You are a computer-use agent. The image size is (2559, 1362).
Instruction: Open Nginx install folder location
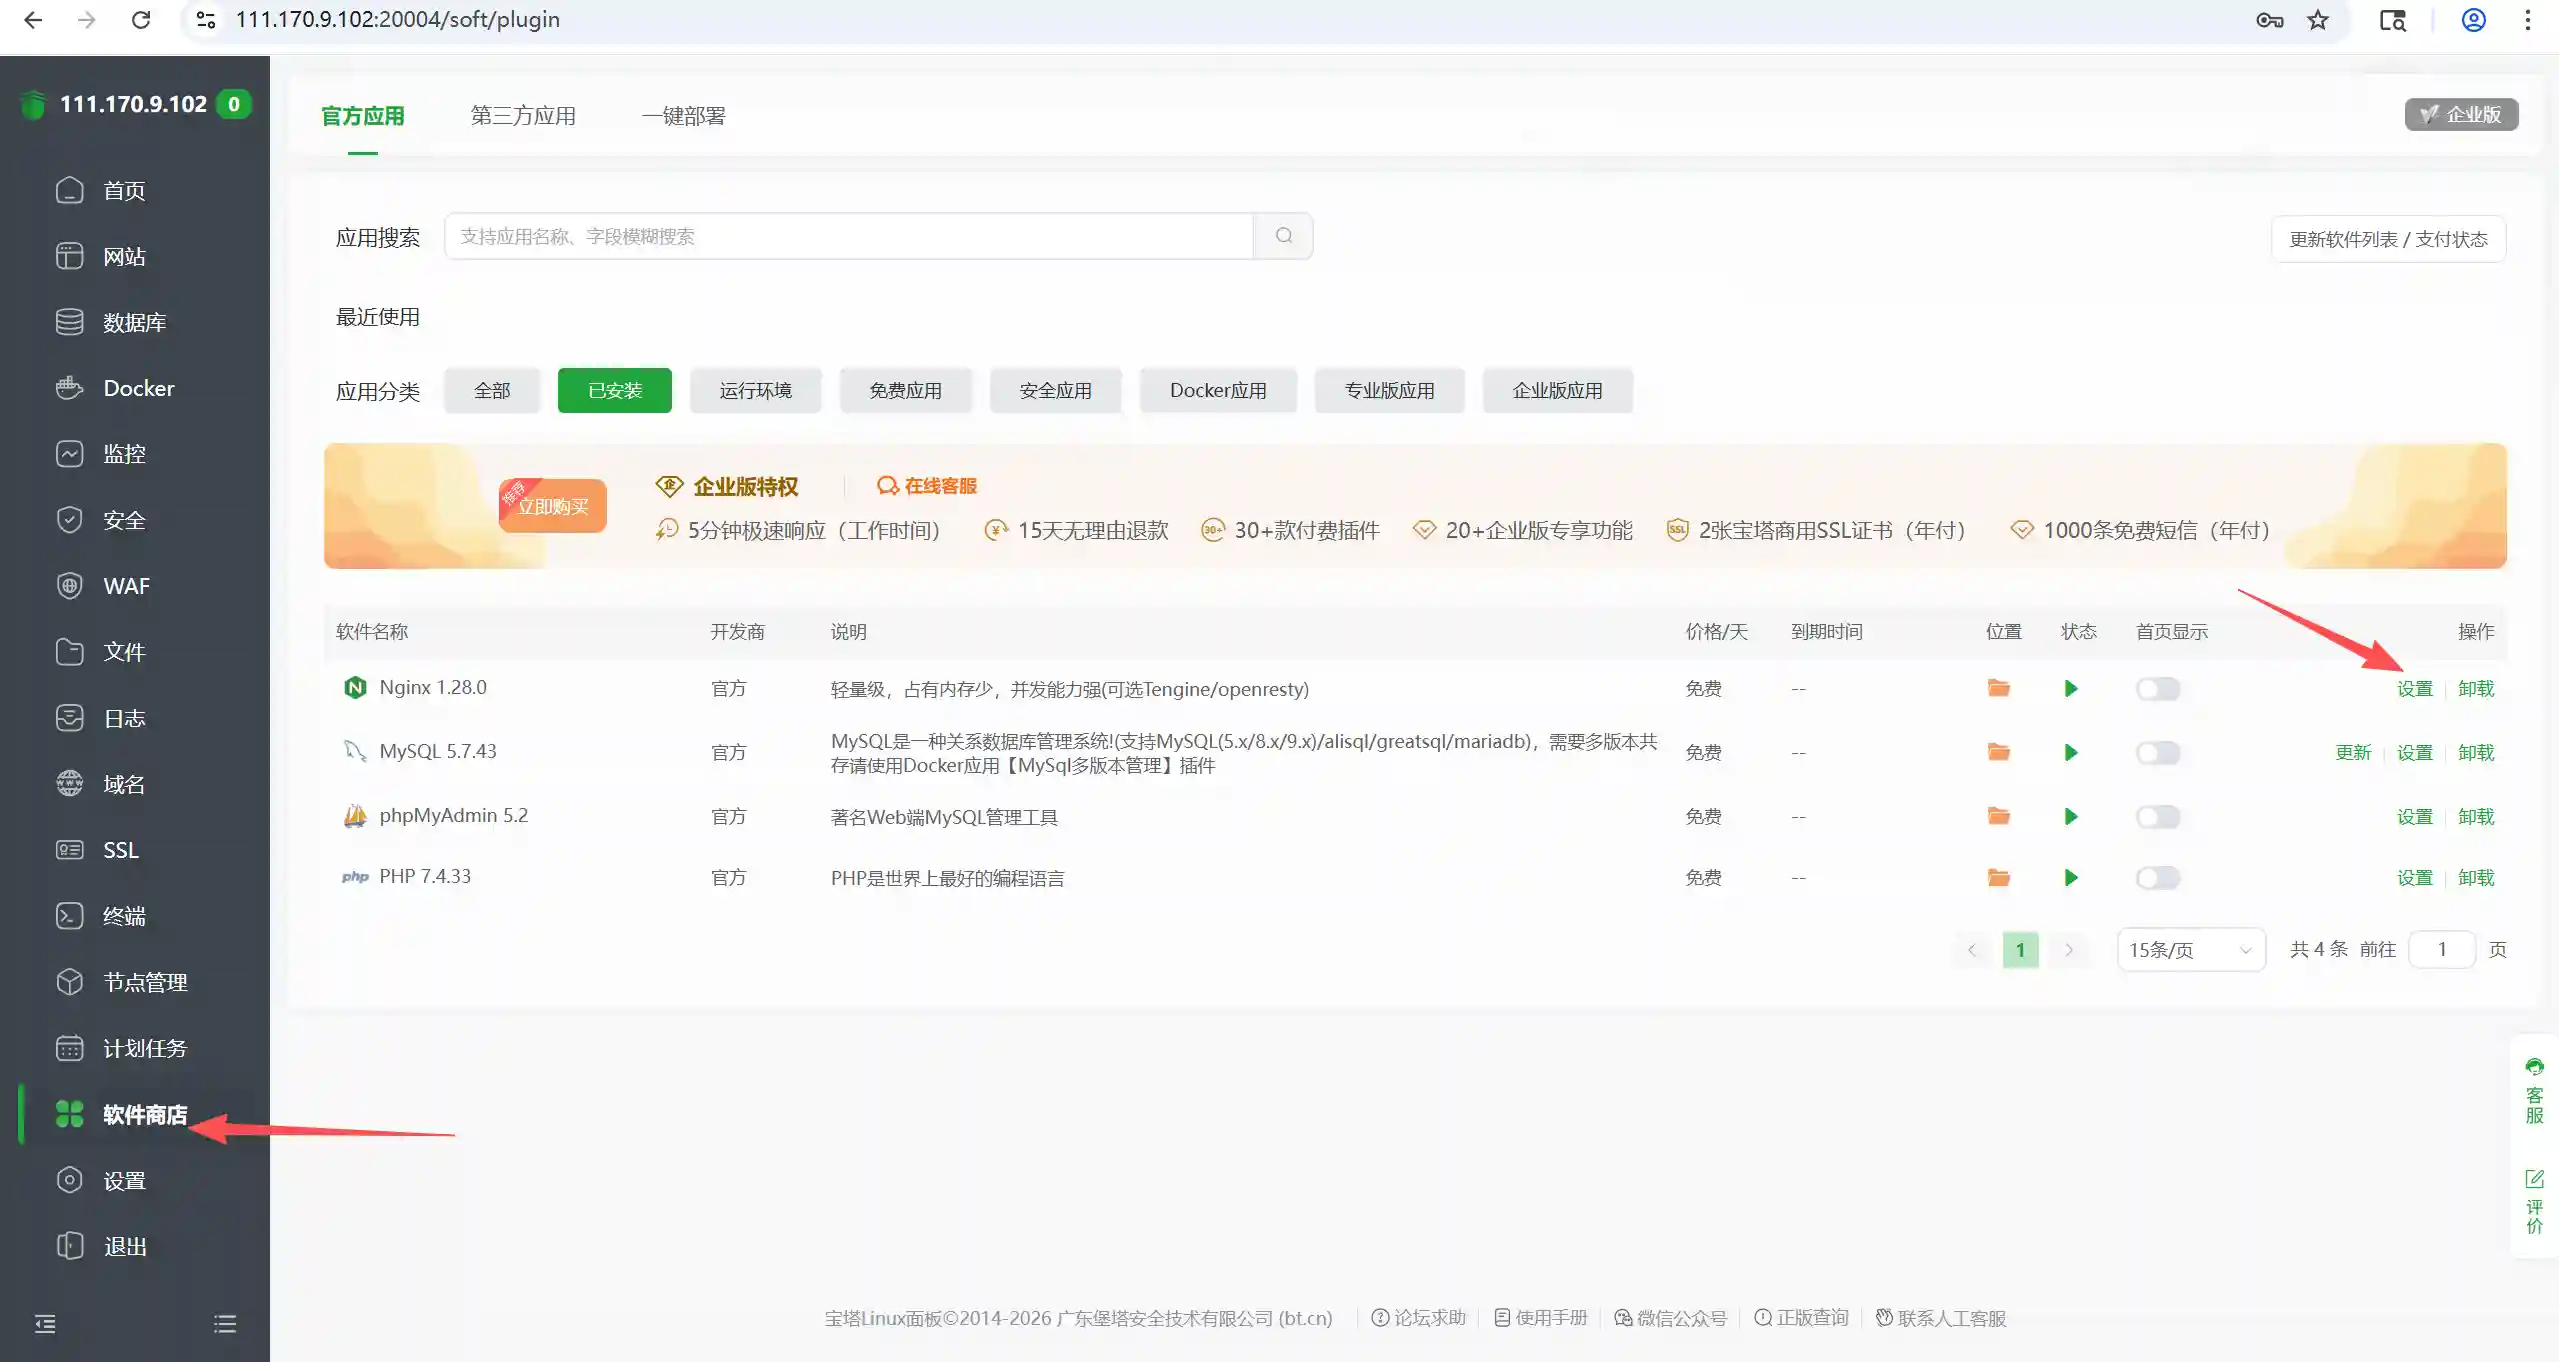[1998, 688]
